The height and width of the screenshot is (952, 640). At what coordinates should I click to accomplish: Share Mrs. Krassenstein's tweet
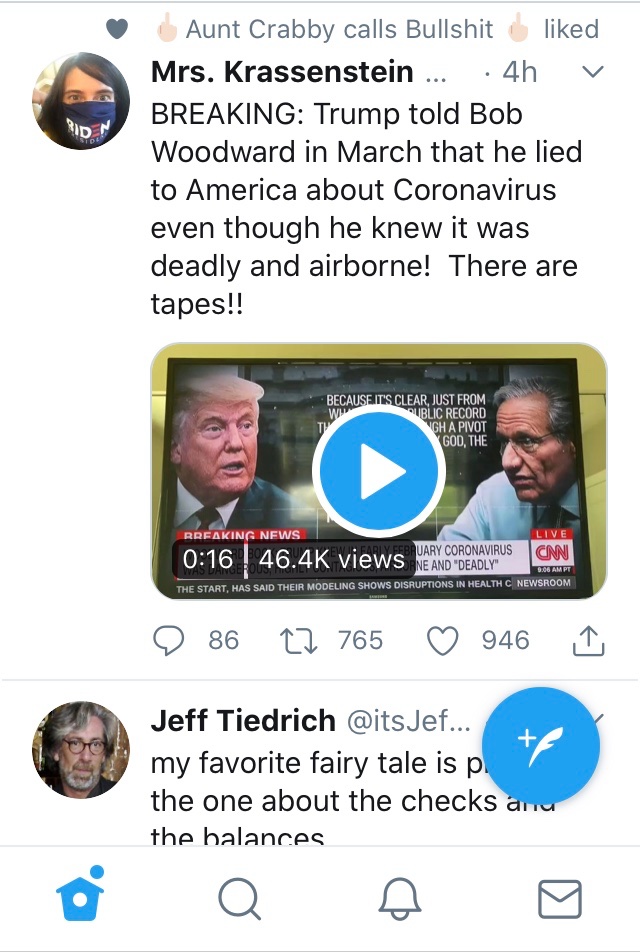pyautogui.click(x=589, y=640)
